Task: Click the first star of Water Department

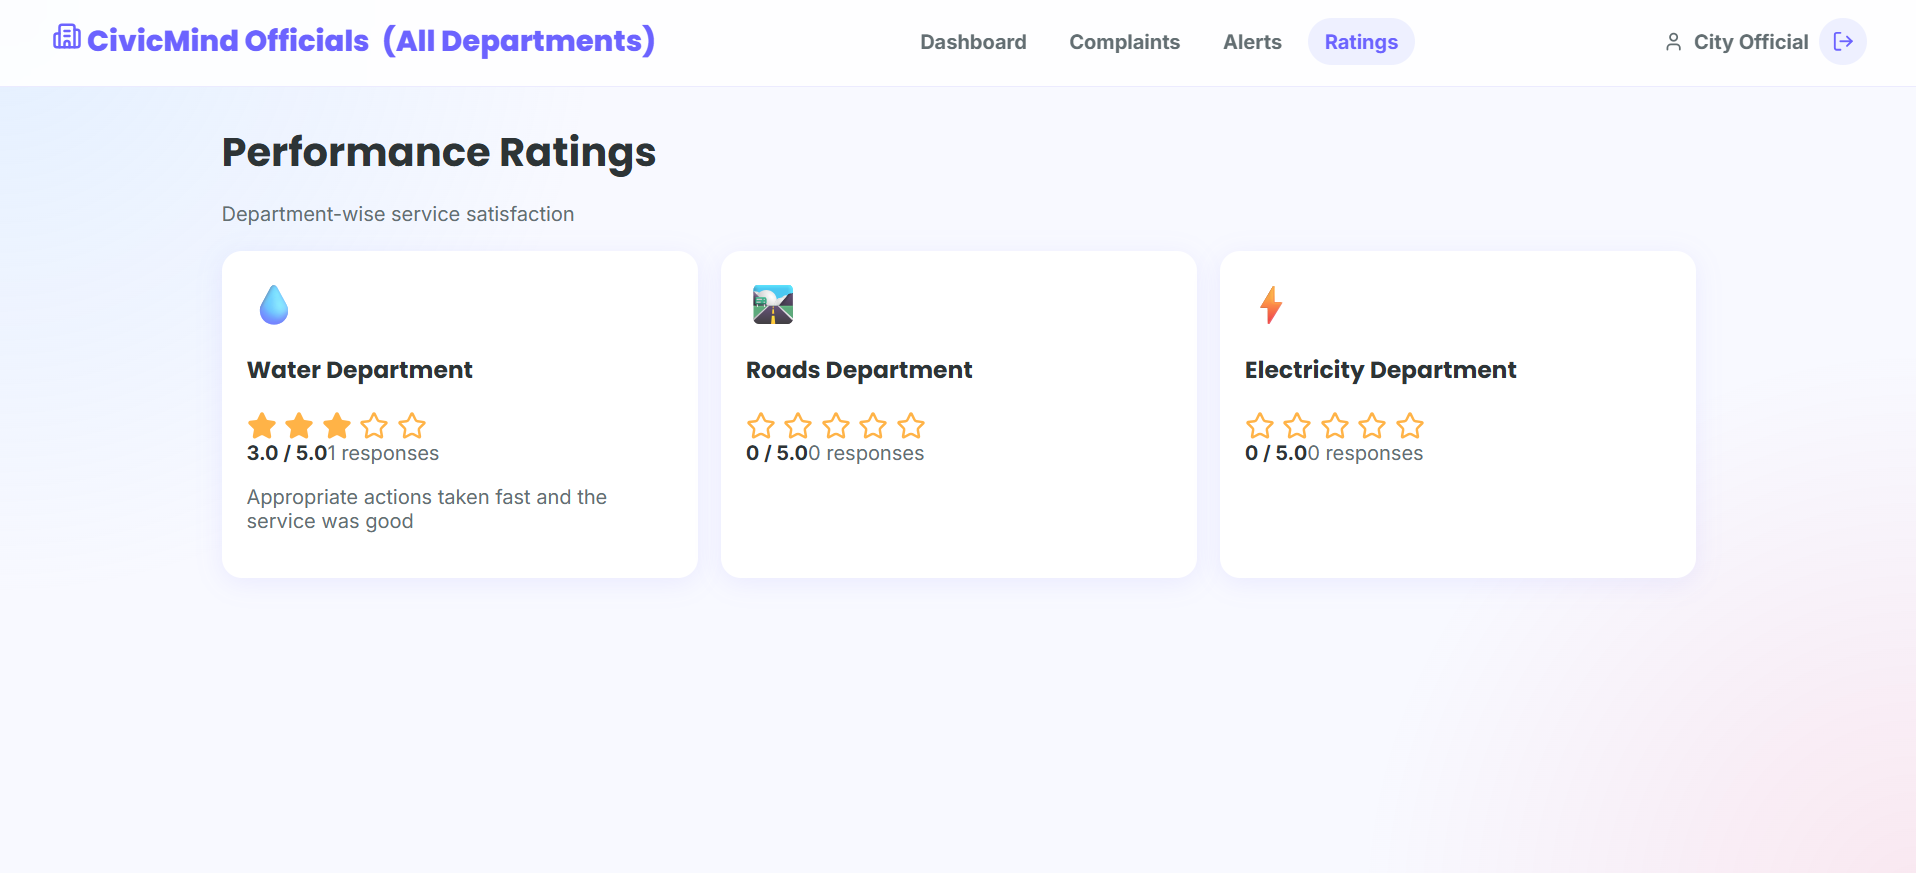Action: (262, 426)
